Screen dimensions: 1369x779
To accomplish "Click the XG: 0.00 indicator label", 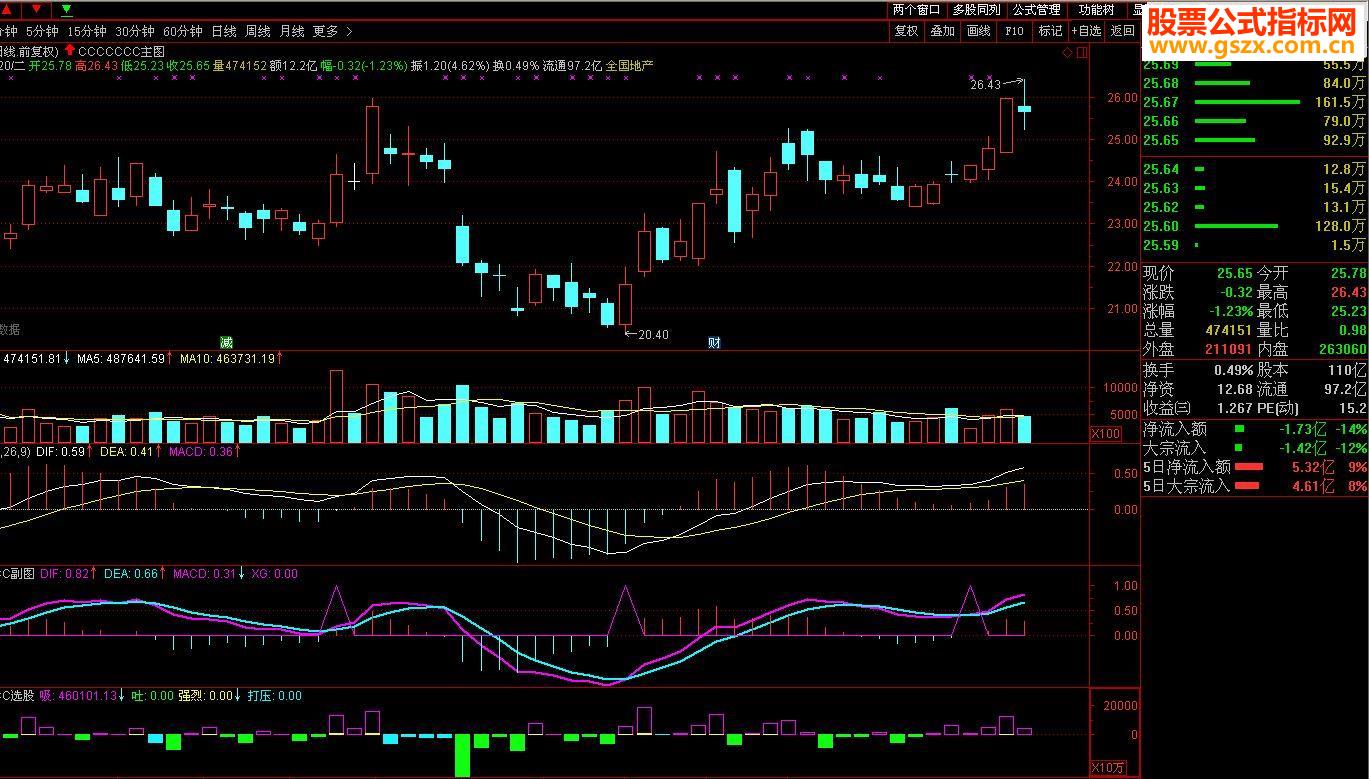I will point(274,574).
